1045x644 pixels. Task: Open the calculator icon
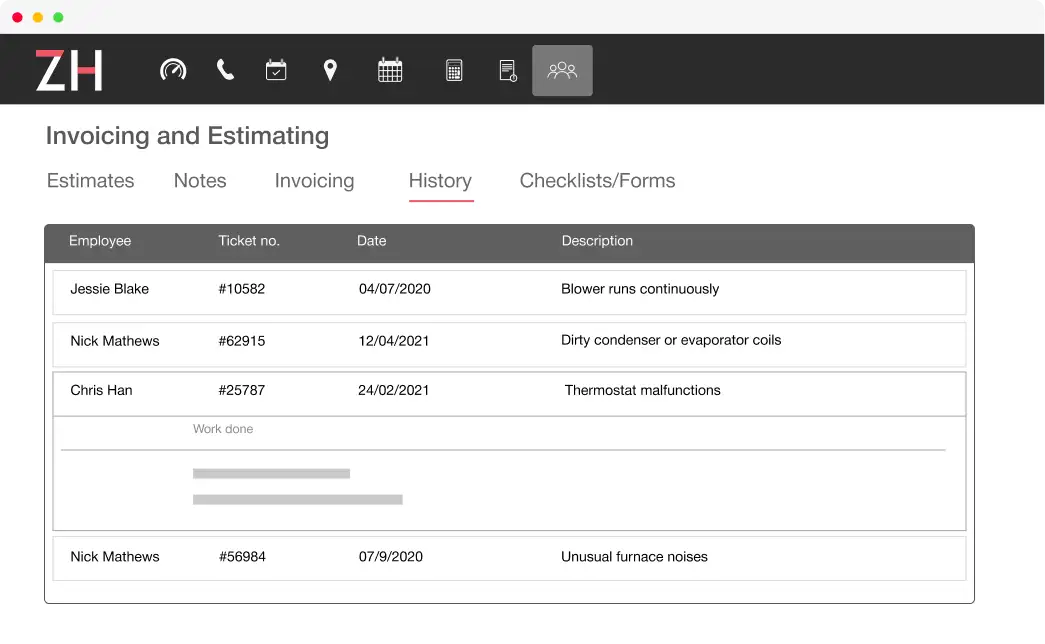pos(454,70)
